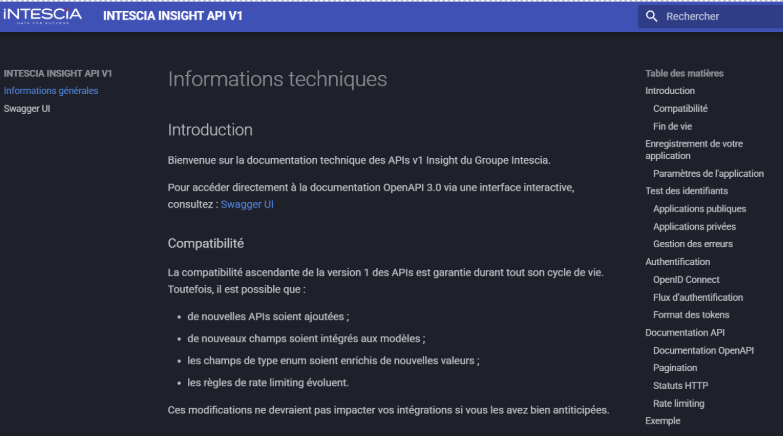Viewport: 783px width, 436px height.
Task: Open Format des tokens section
Action: point(691,315)
